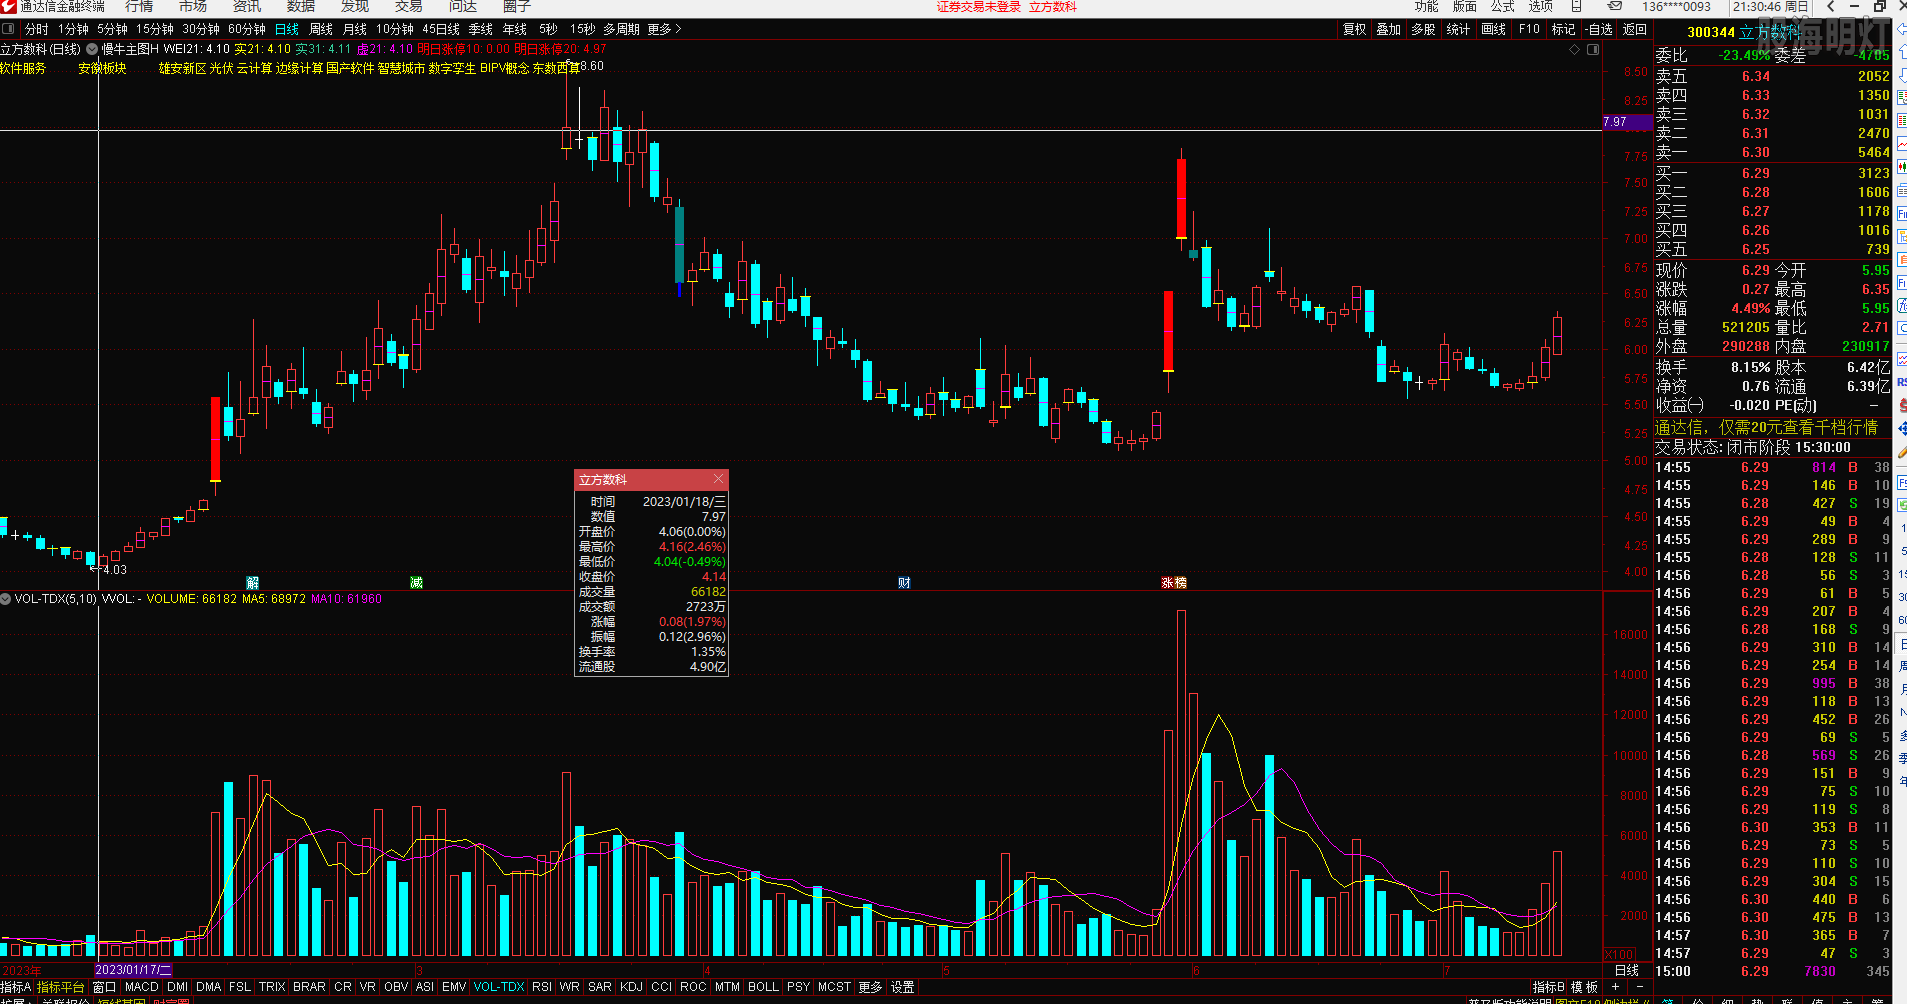Viewport: 1907px width, 1004px height.
Task: Click the 软件服务 sector tag
Action: coord(23,68)
